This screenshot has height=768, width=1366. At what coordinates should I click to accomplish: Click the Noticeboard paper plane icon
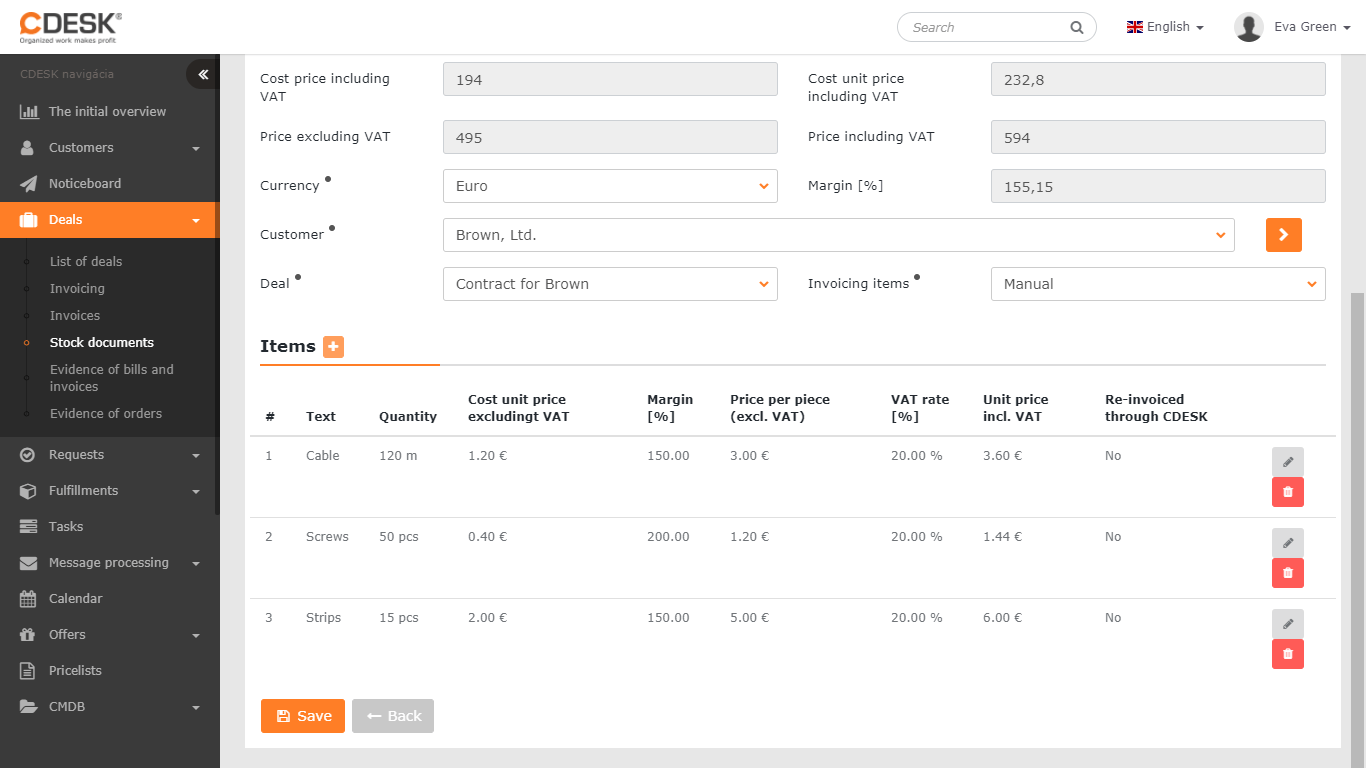(29, 183)
